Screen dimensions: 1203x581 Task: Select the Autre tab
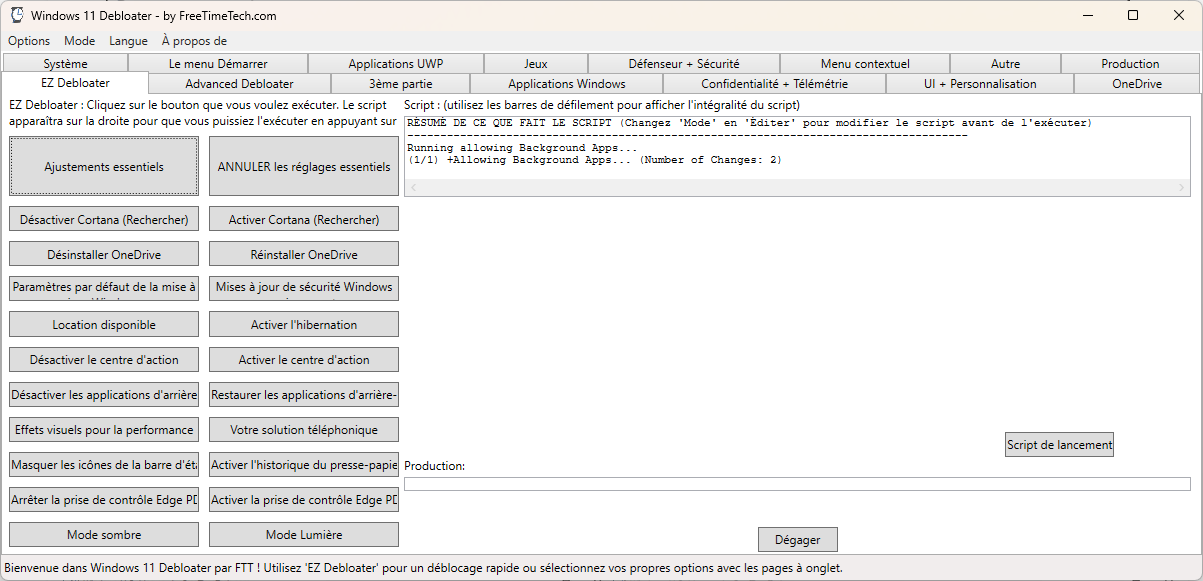click(x=1006, y=64)
